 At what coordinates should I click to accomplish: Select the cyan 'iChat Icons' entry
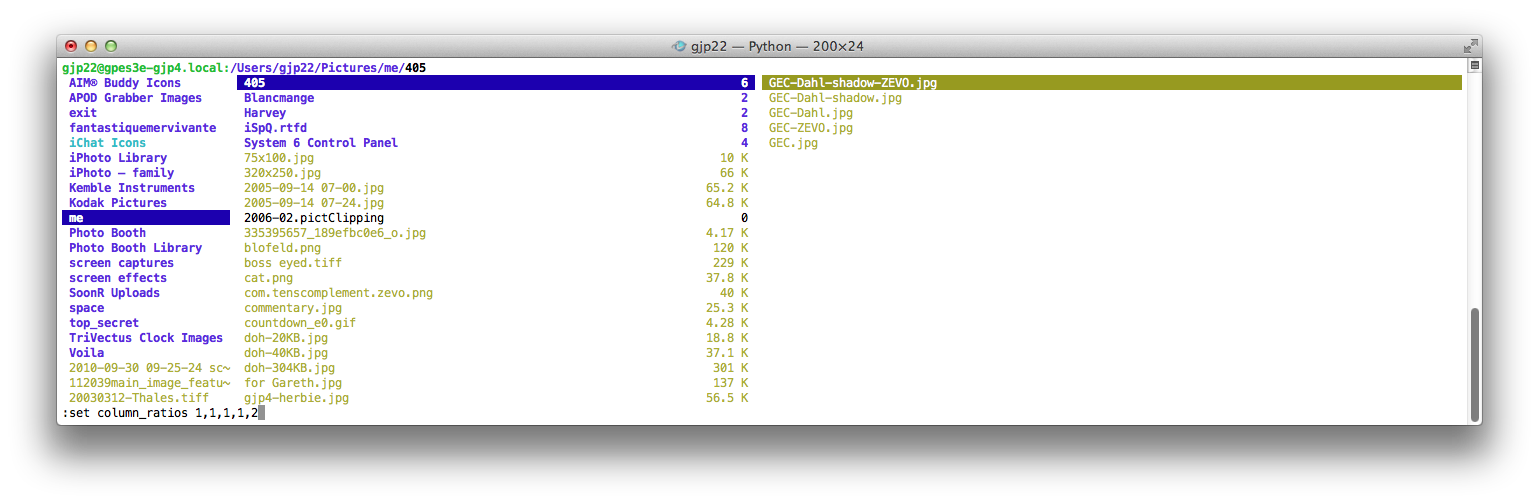point(107,143)
